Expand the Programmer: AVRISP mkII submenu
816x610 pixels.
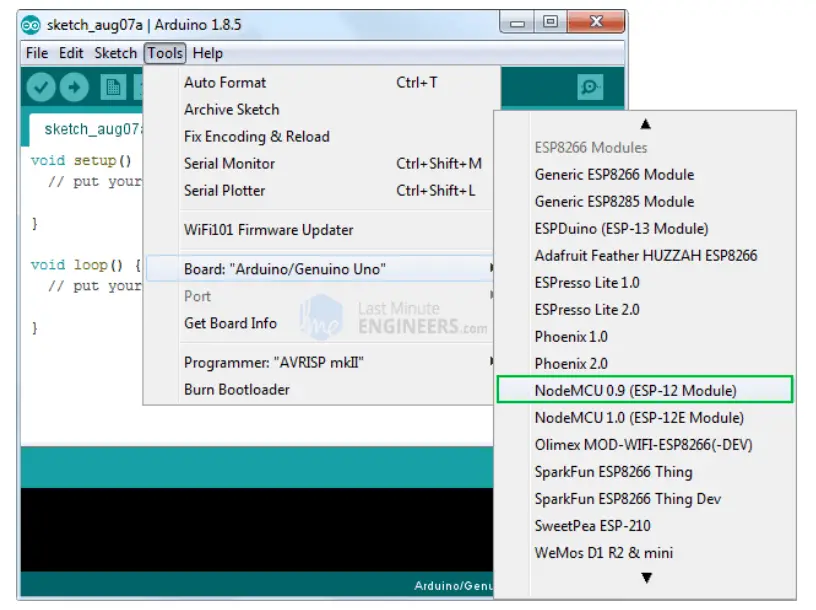(320, 362)
